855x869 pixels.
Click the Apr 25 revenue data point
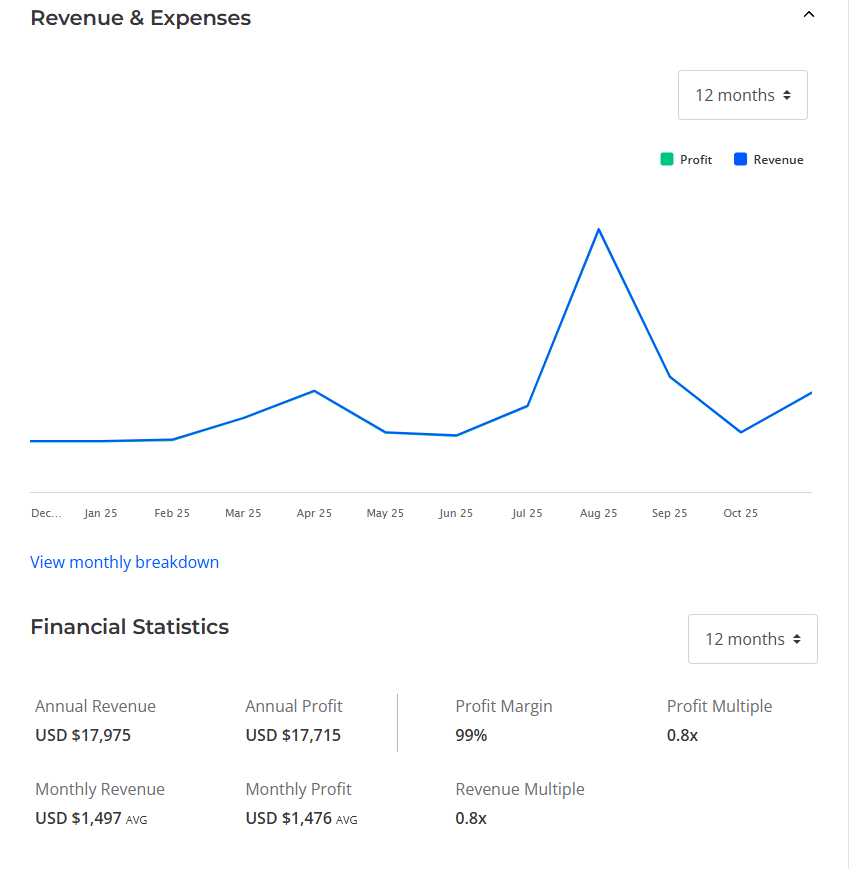point(315,391)
